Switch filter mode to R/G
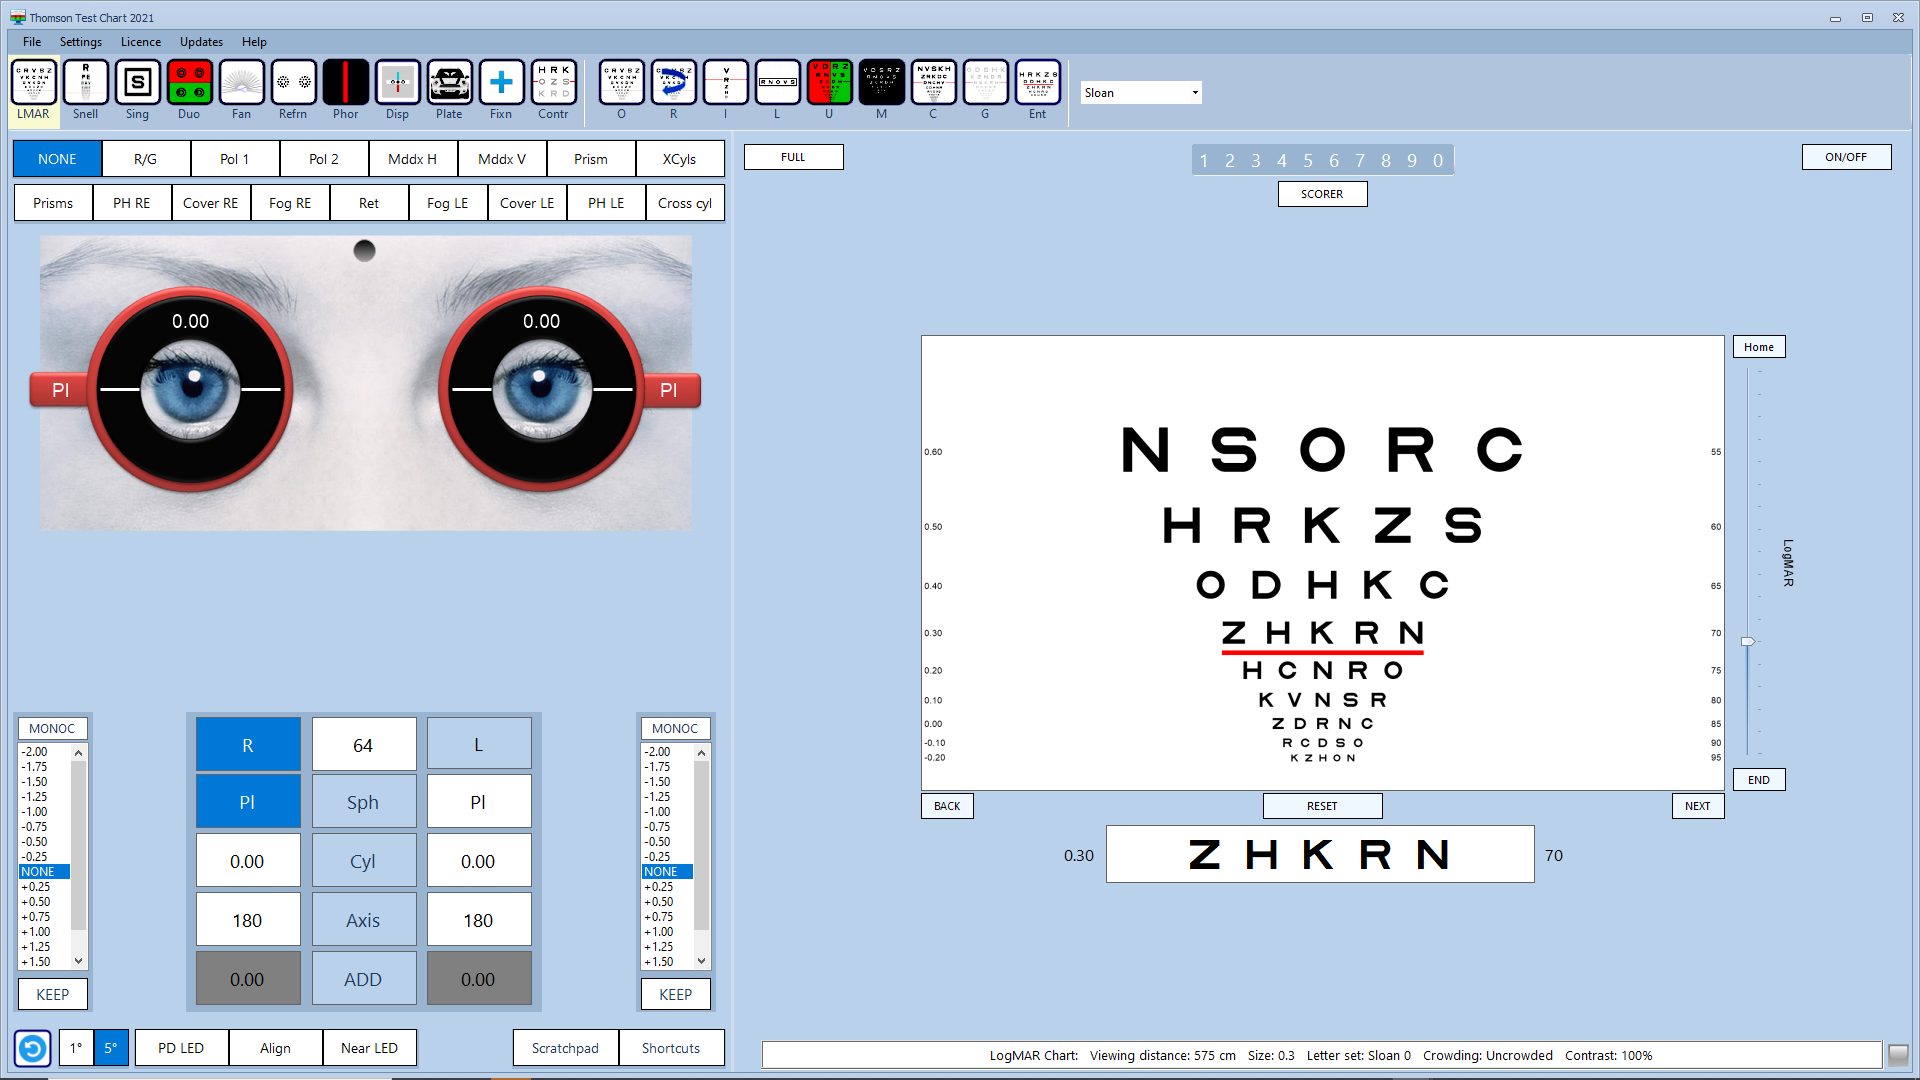The image size is (1920, 1080). click(145, 158)
